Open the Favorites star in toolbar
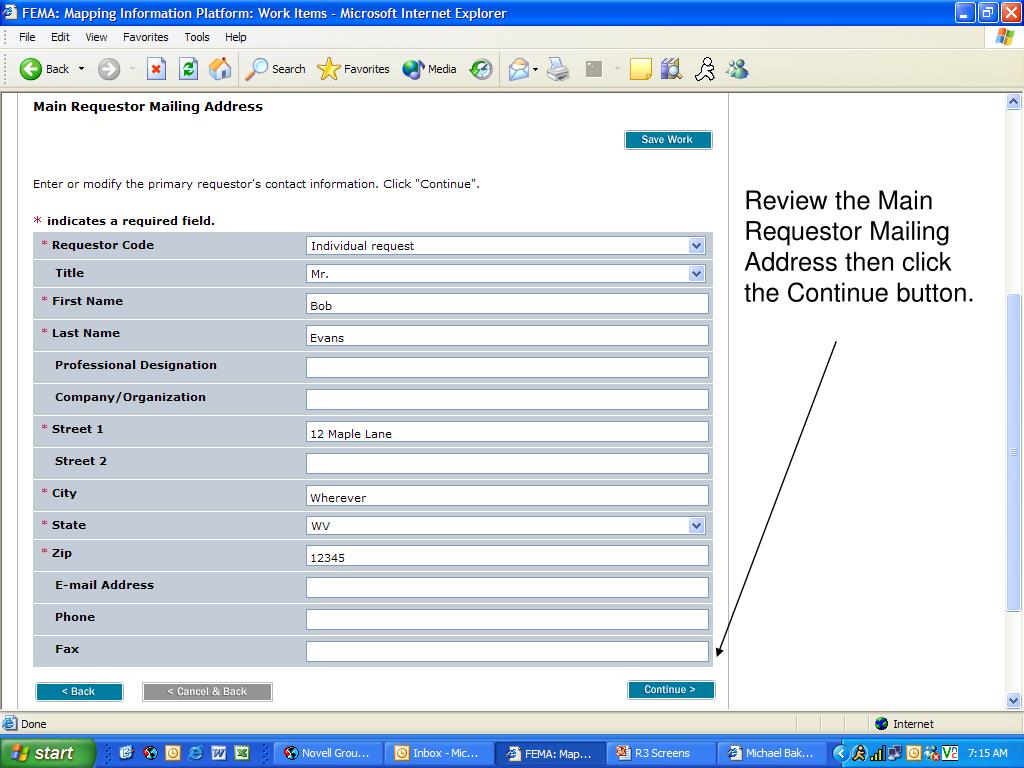 (328, 69)
